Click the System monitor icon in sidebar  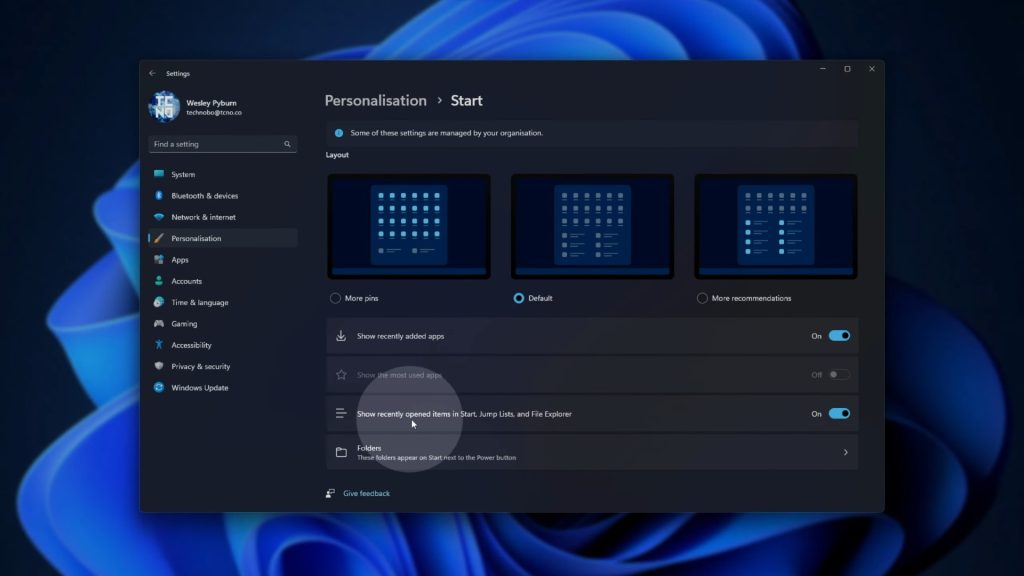point(159,174)
